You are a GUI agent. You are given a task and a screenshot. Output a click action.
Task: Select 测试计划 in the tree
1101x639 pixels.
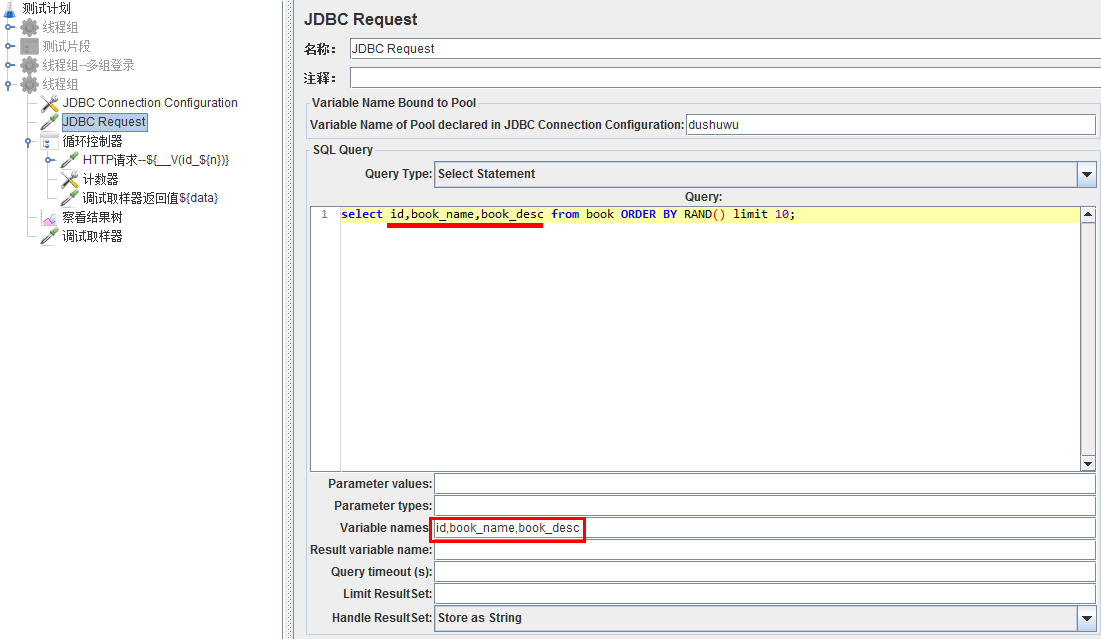tap(46, 8)
